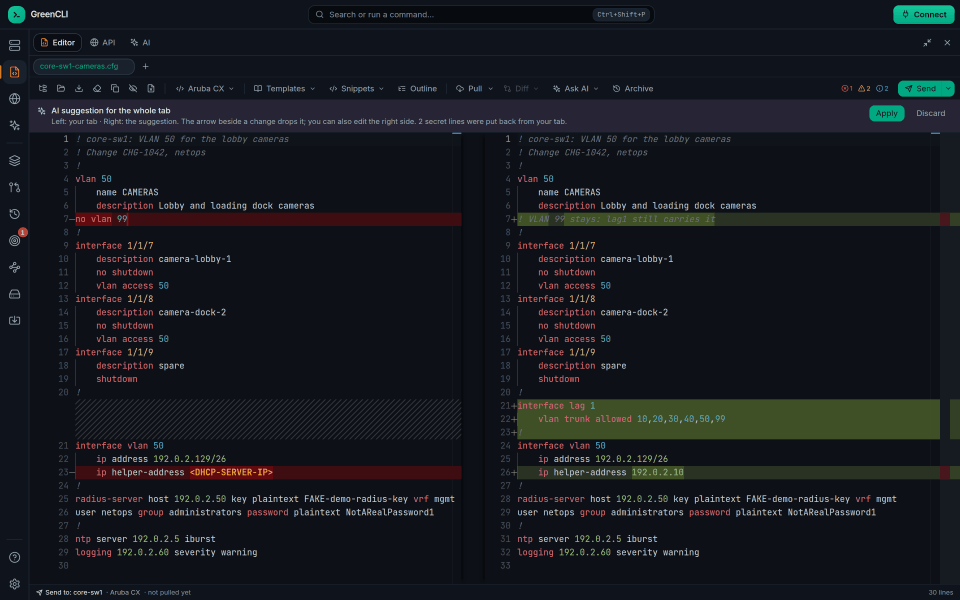
Task: Open the settings gear in sidebar
Action: 15,584
